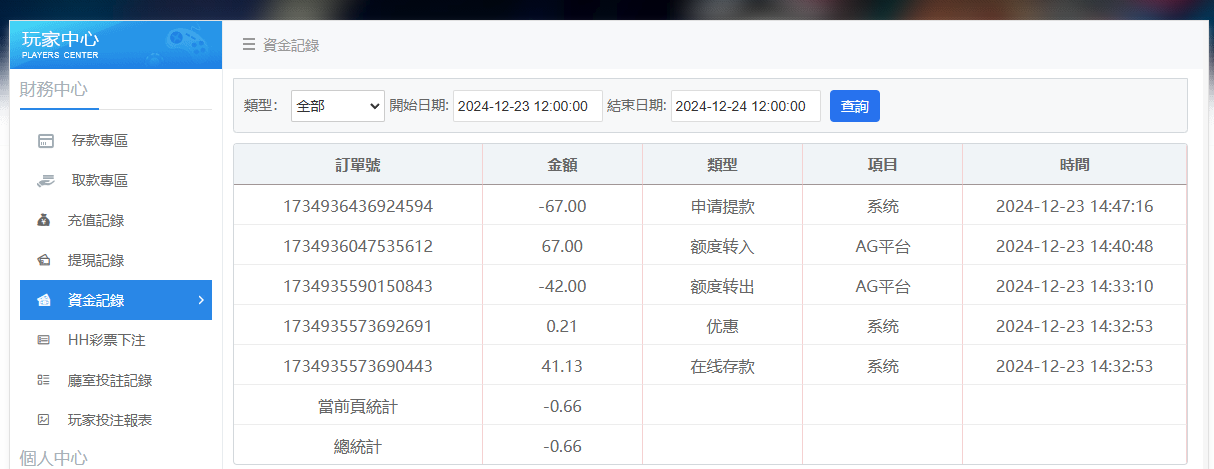The height and width of the screenshot is (469, 1214).
Task: Click the 2024-12-23 14:33:10 time cell
Action: coord(1074,286)
